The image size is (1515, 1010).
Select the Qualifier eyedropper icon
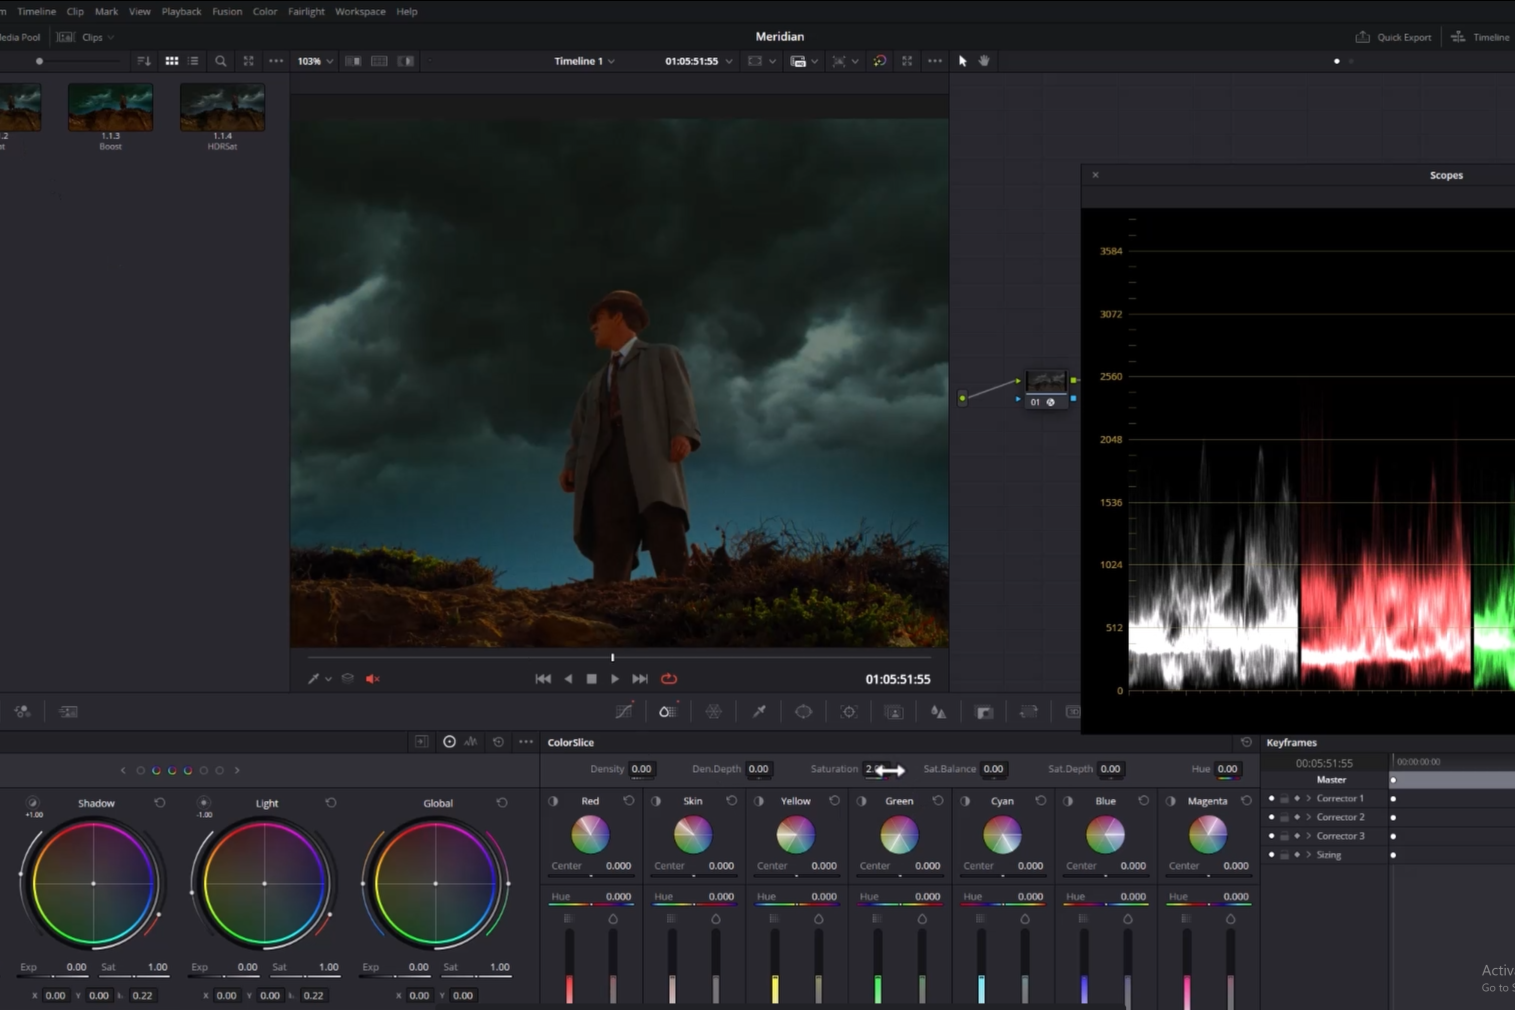(x=759, y=711)
